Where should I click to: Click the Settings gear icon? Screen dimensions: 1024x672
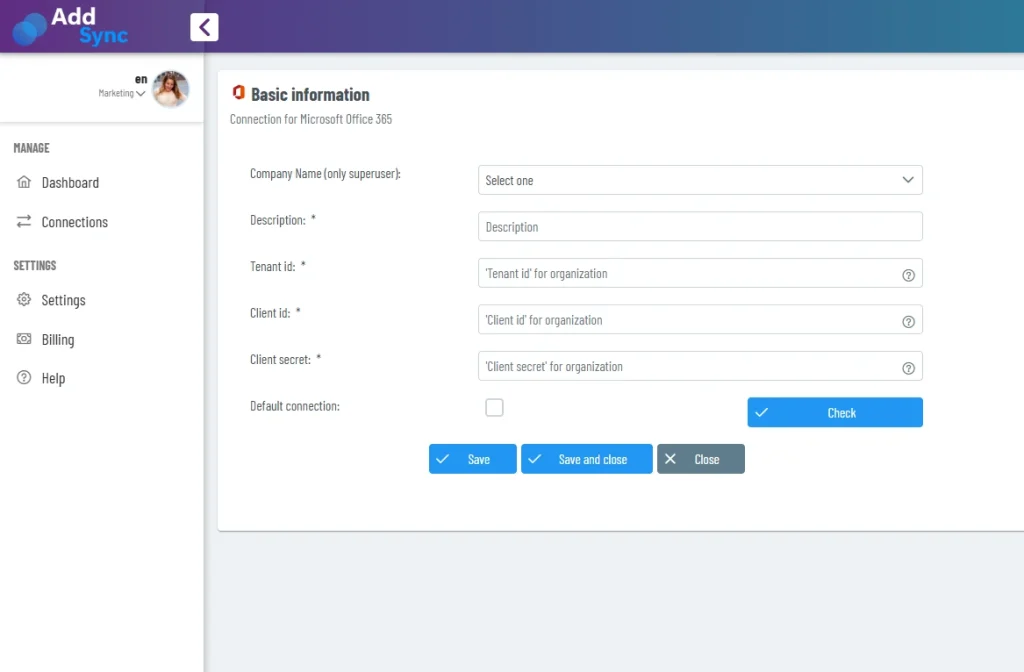point(24,300)
